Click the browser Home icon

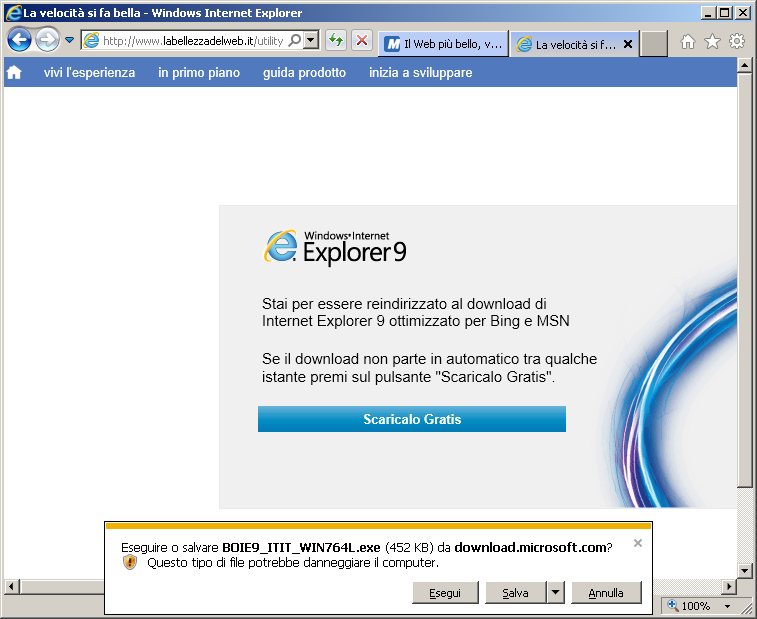[688, 42]
